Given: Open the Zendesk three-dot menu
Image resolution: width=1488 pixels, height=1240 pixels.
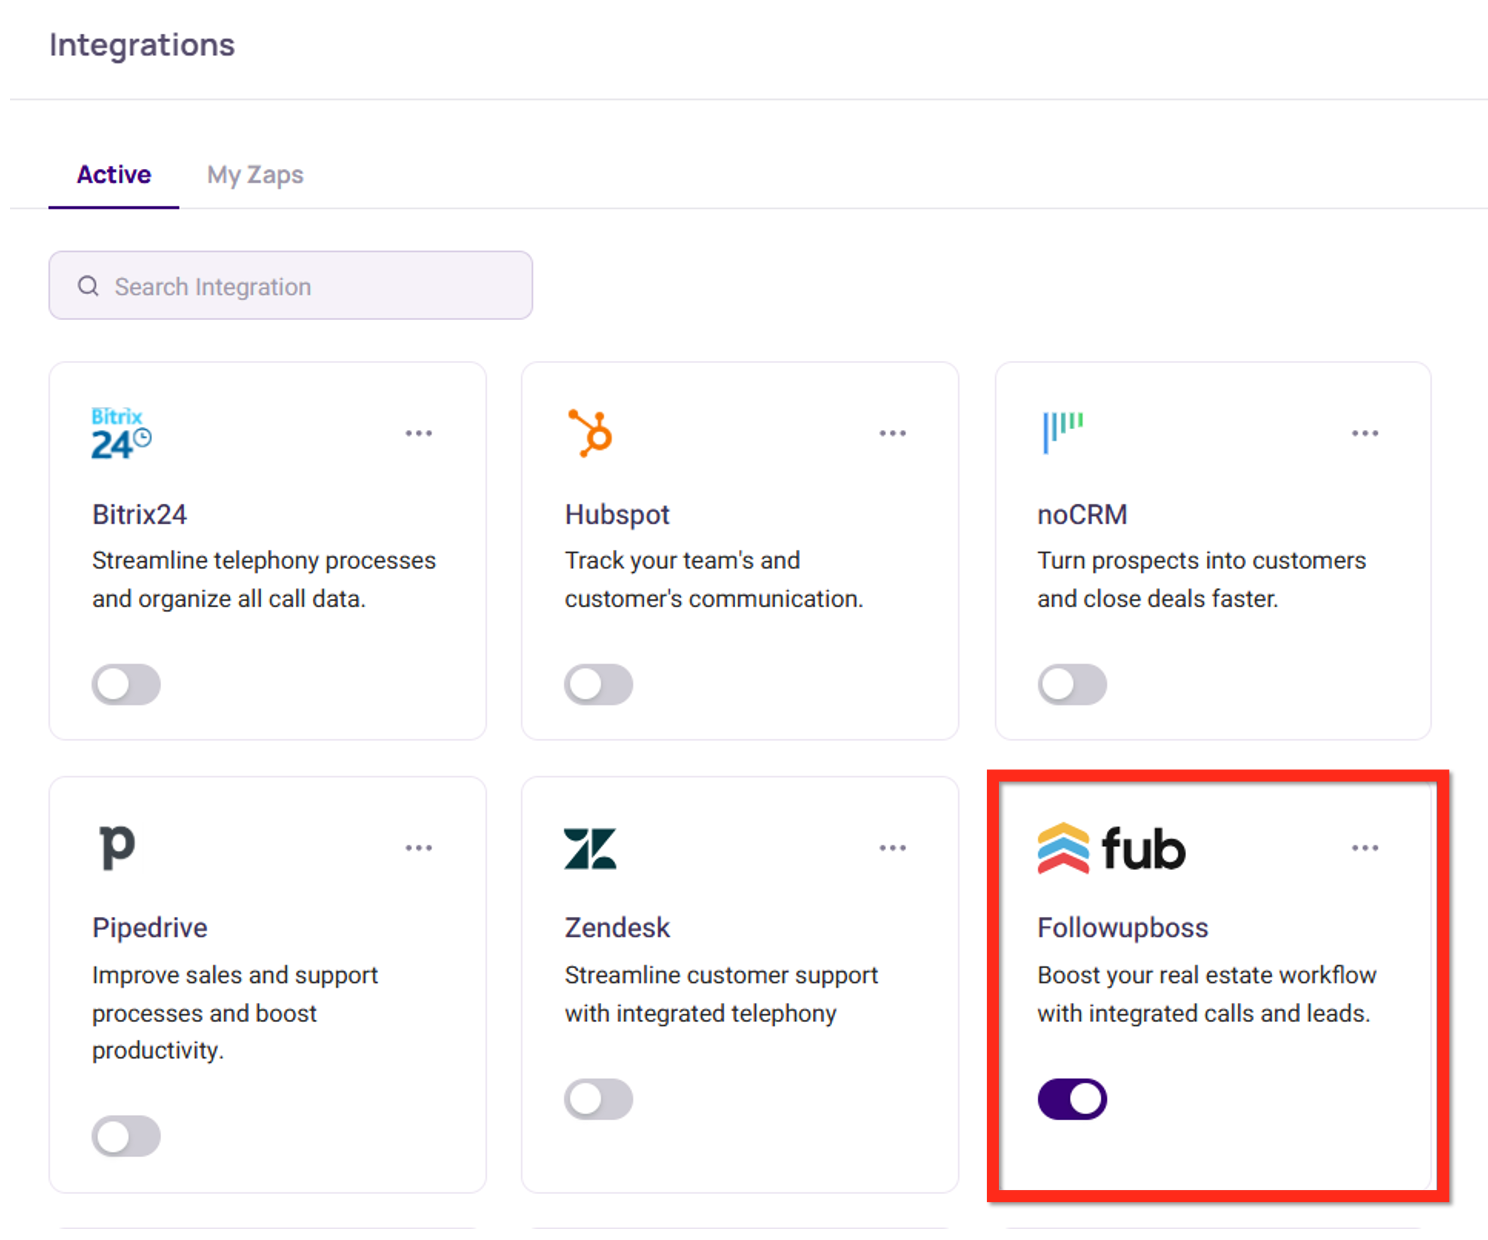Looking at the screenshot, I should coord(893,848).
